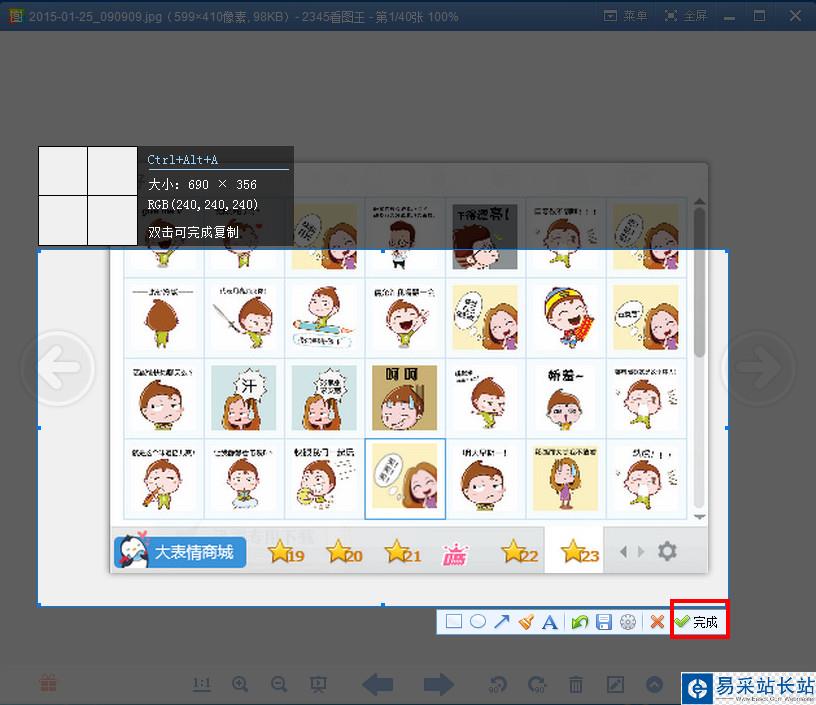Click the gift icon at bottom left
The width and height of the screenshot is (816, 705).
pos(48,683)
